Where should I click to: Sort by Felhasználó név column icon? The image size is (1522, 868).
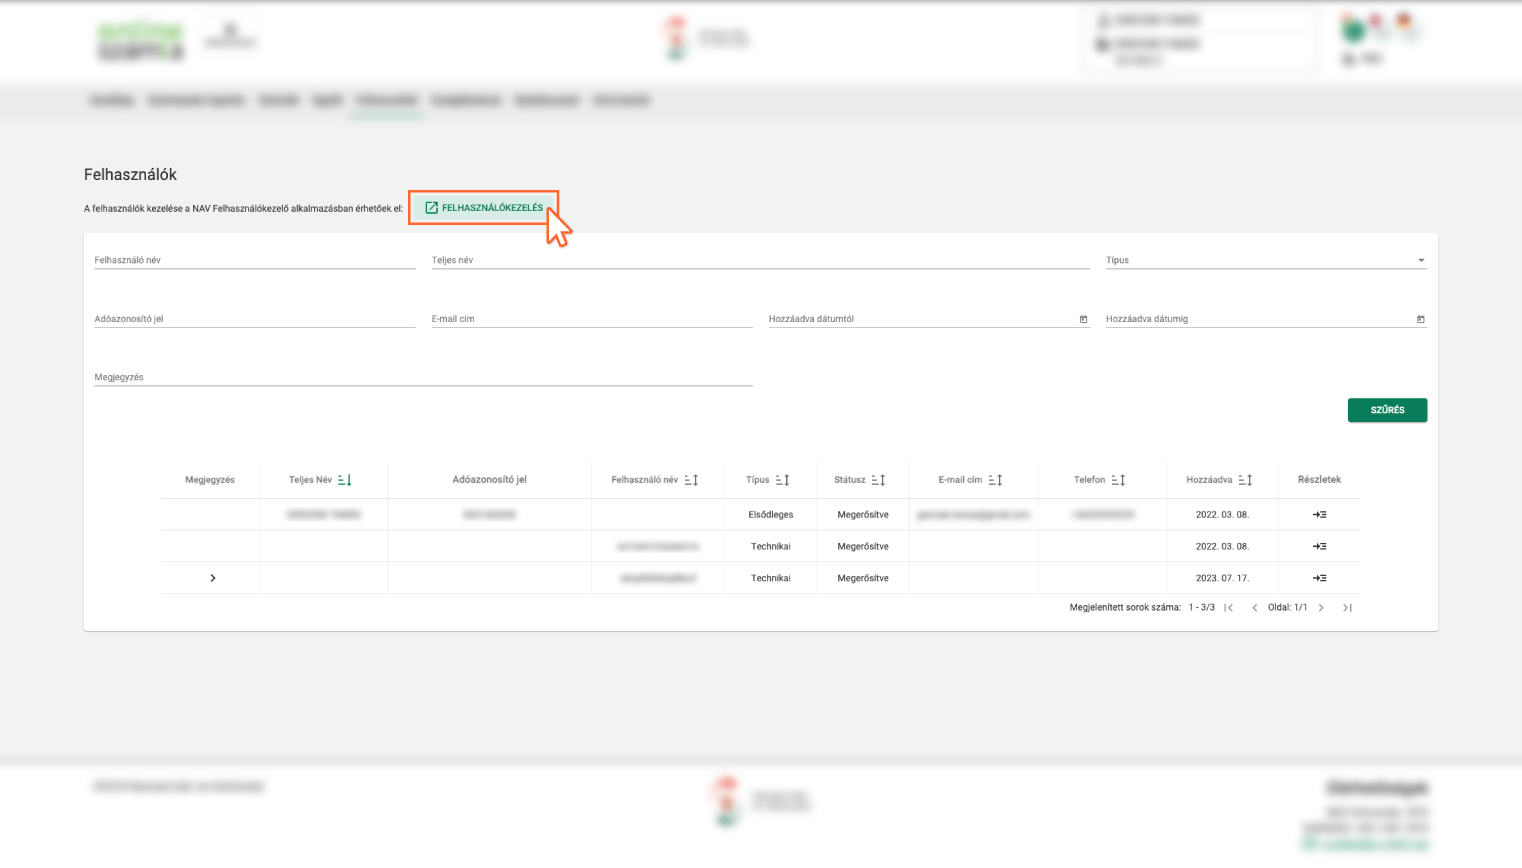coord(691,480)
